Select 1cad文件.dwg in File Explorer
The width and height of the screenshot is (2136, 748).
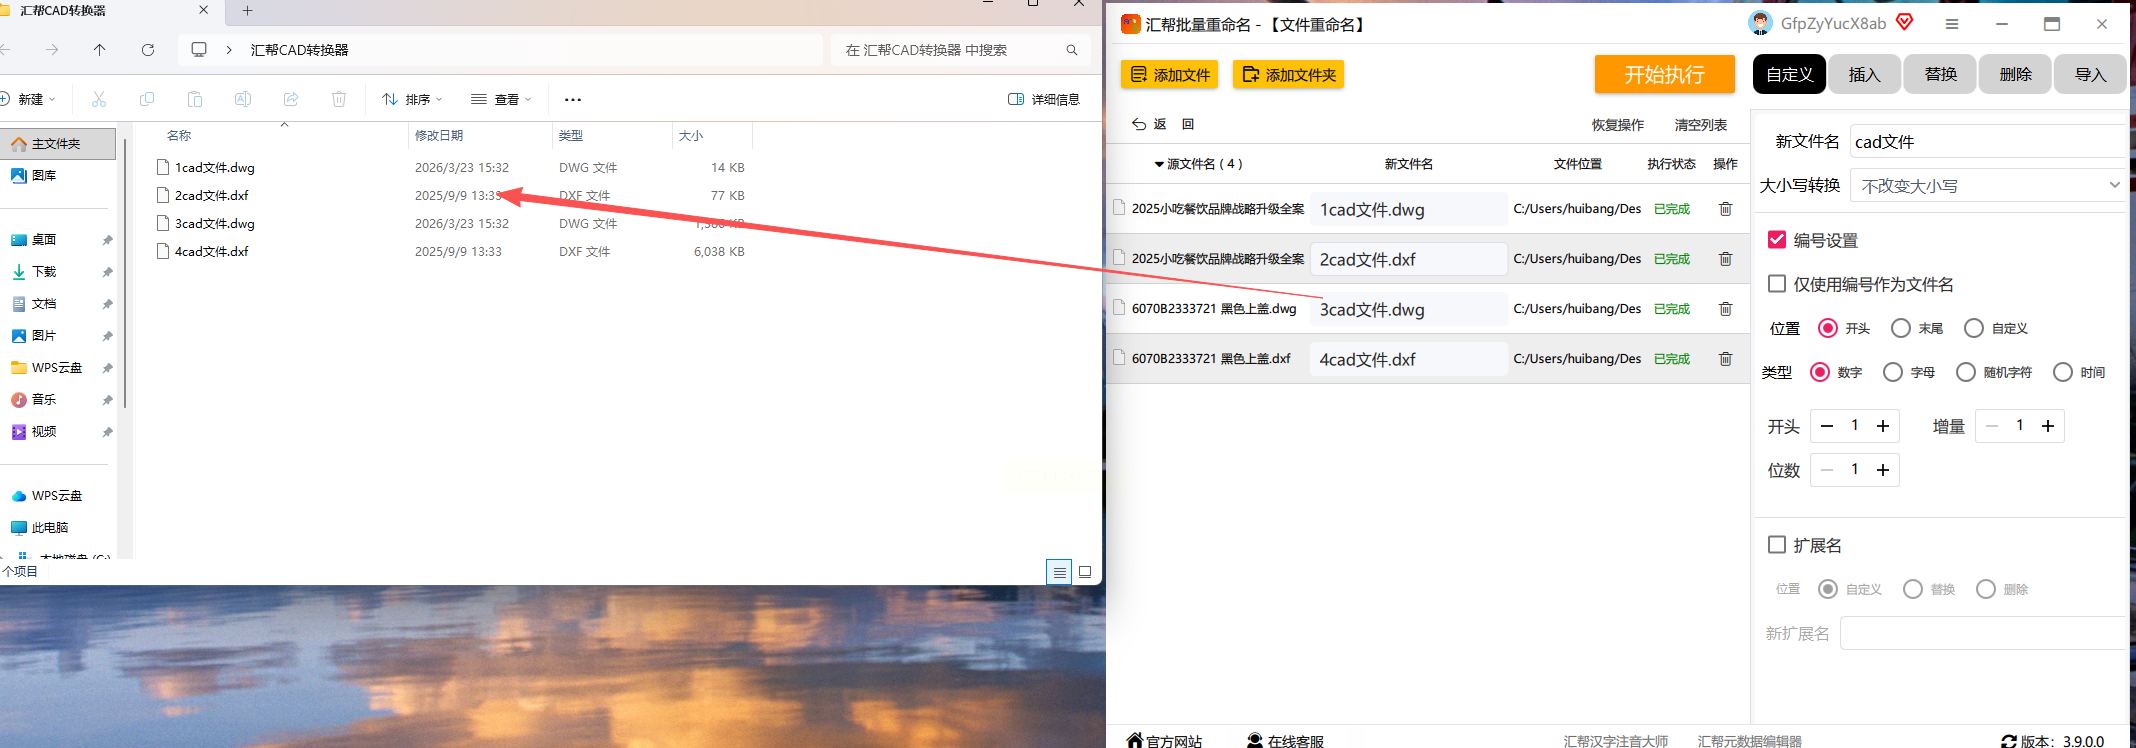[x=215, y=168]
